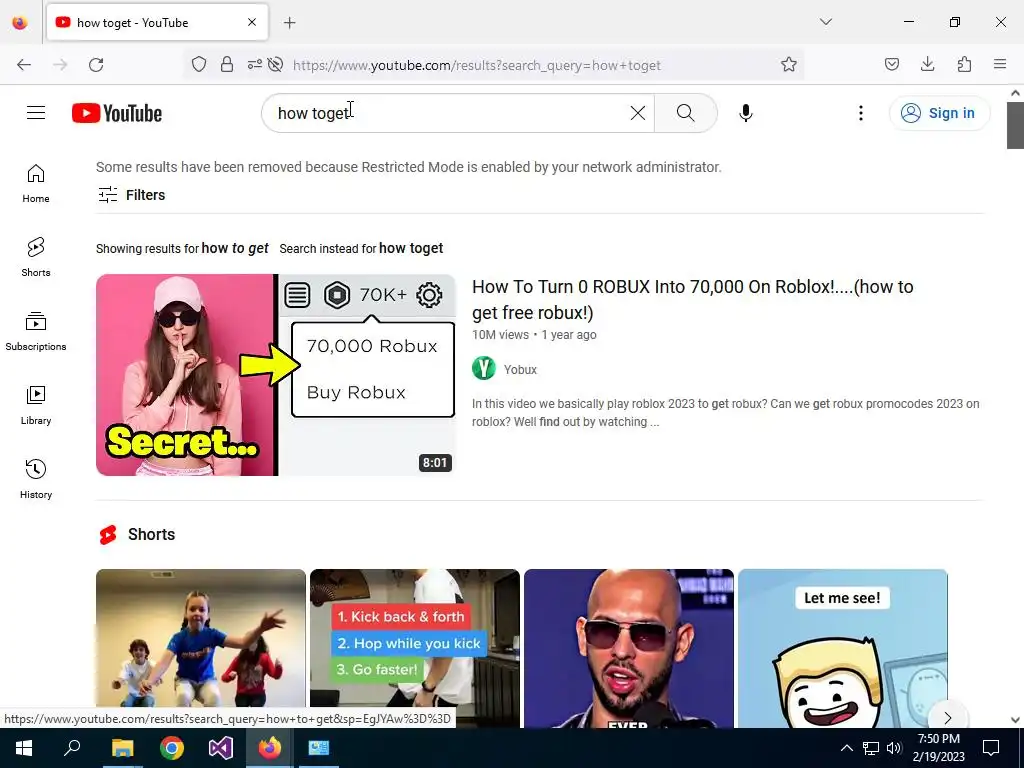Open the Firefox application menu
The image size is (1024, 768).
(1000, 64)
